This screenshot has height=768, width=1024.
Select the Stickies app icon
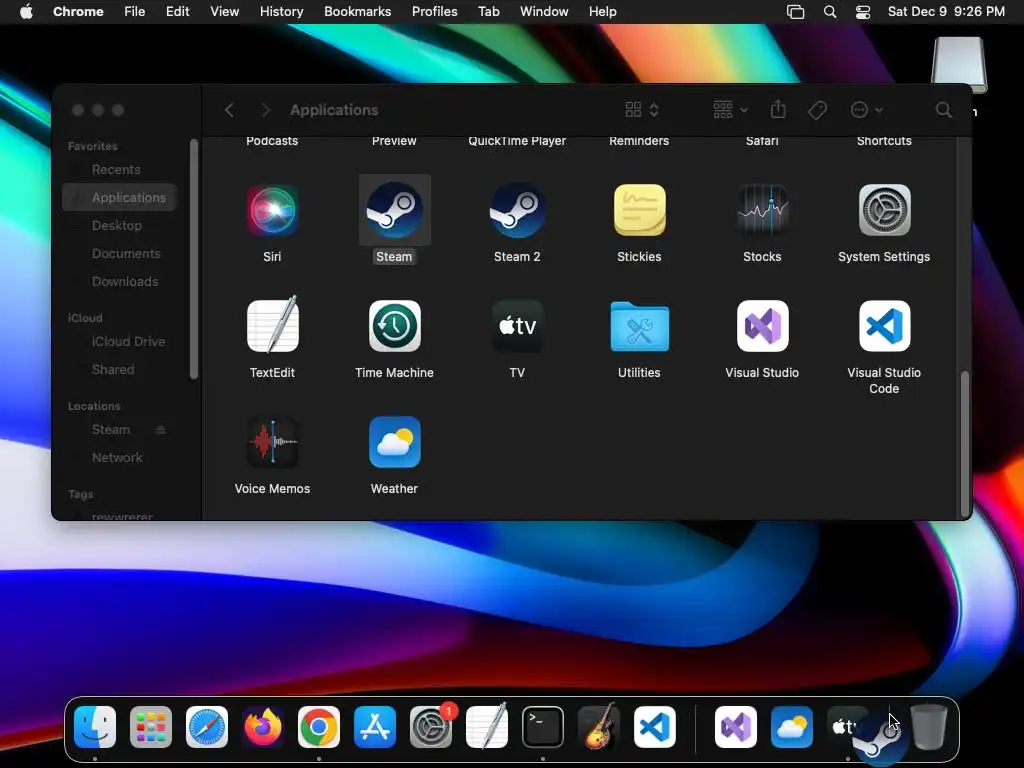[639, 210]
